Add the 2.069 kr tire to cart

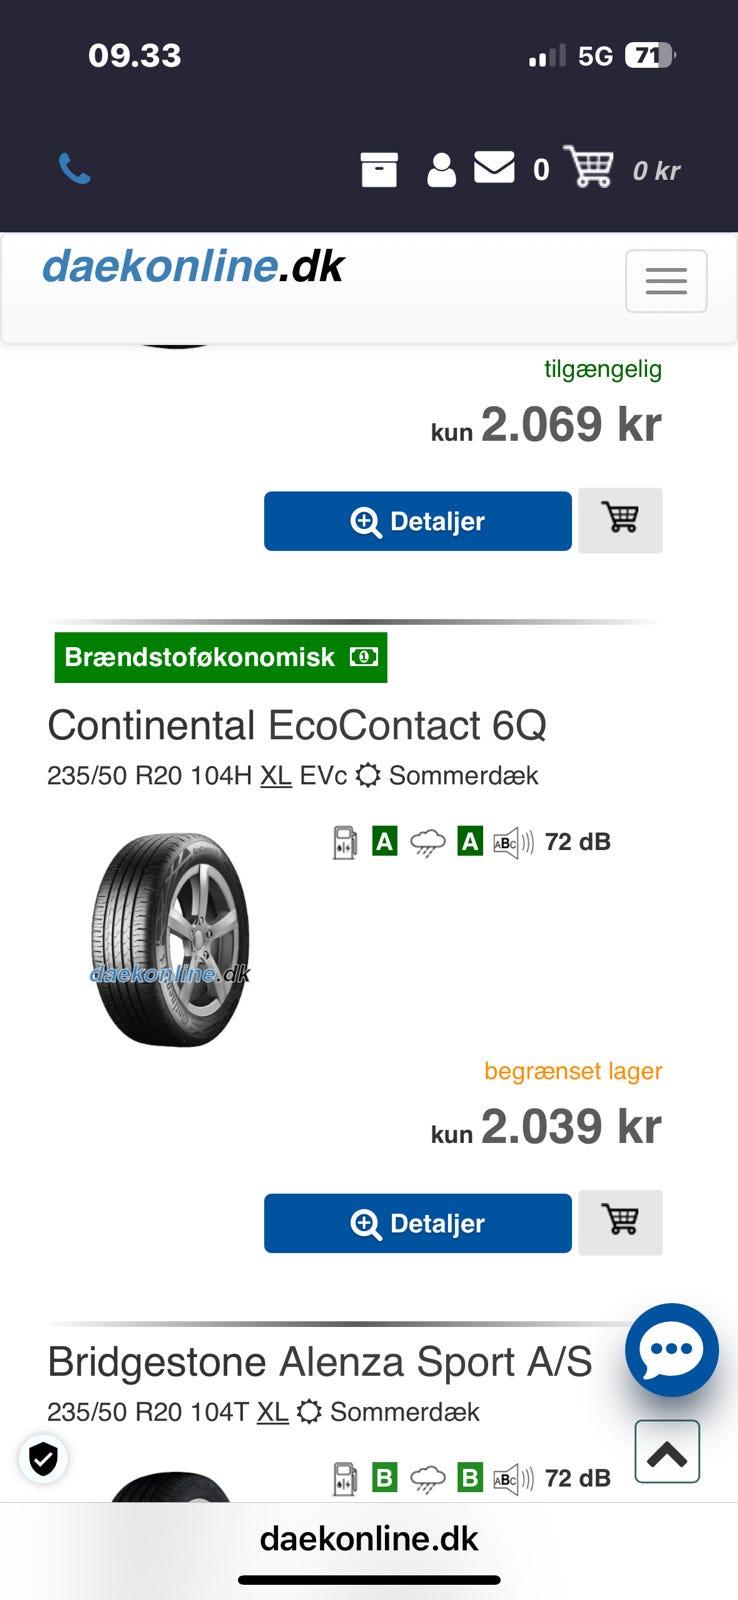point(620,520)
